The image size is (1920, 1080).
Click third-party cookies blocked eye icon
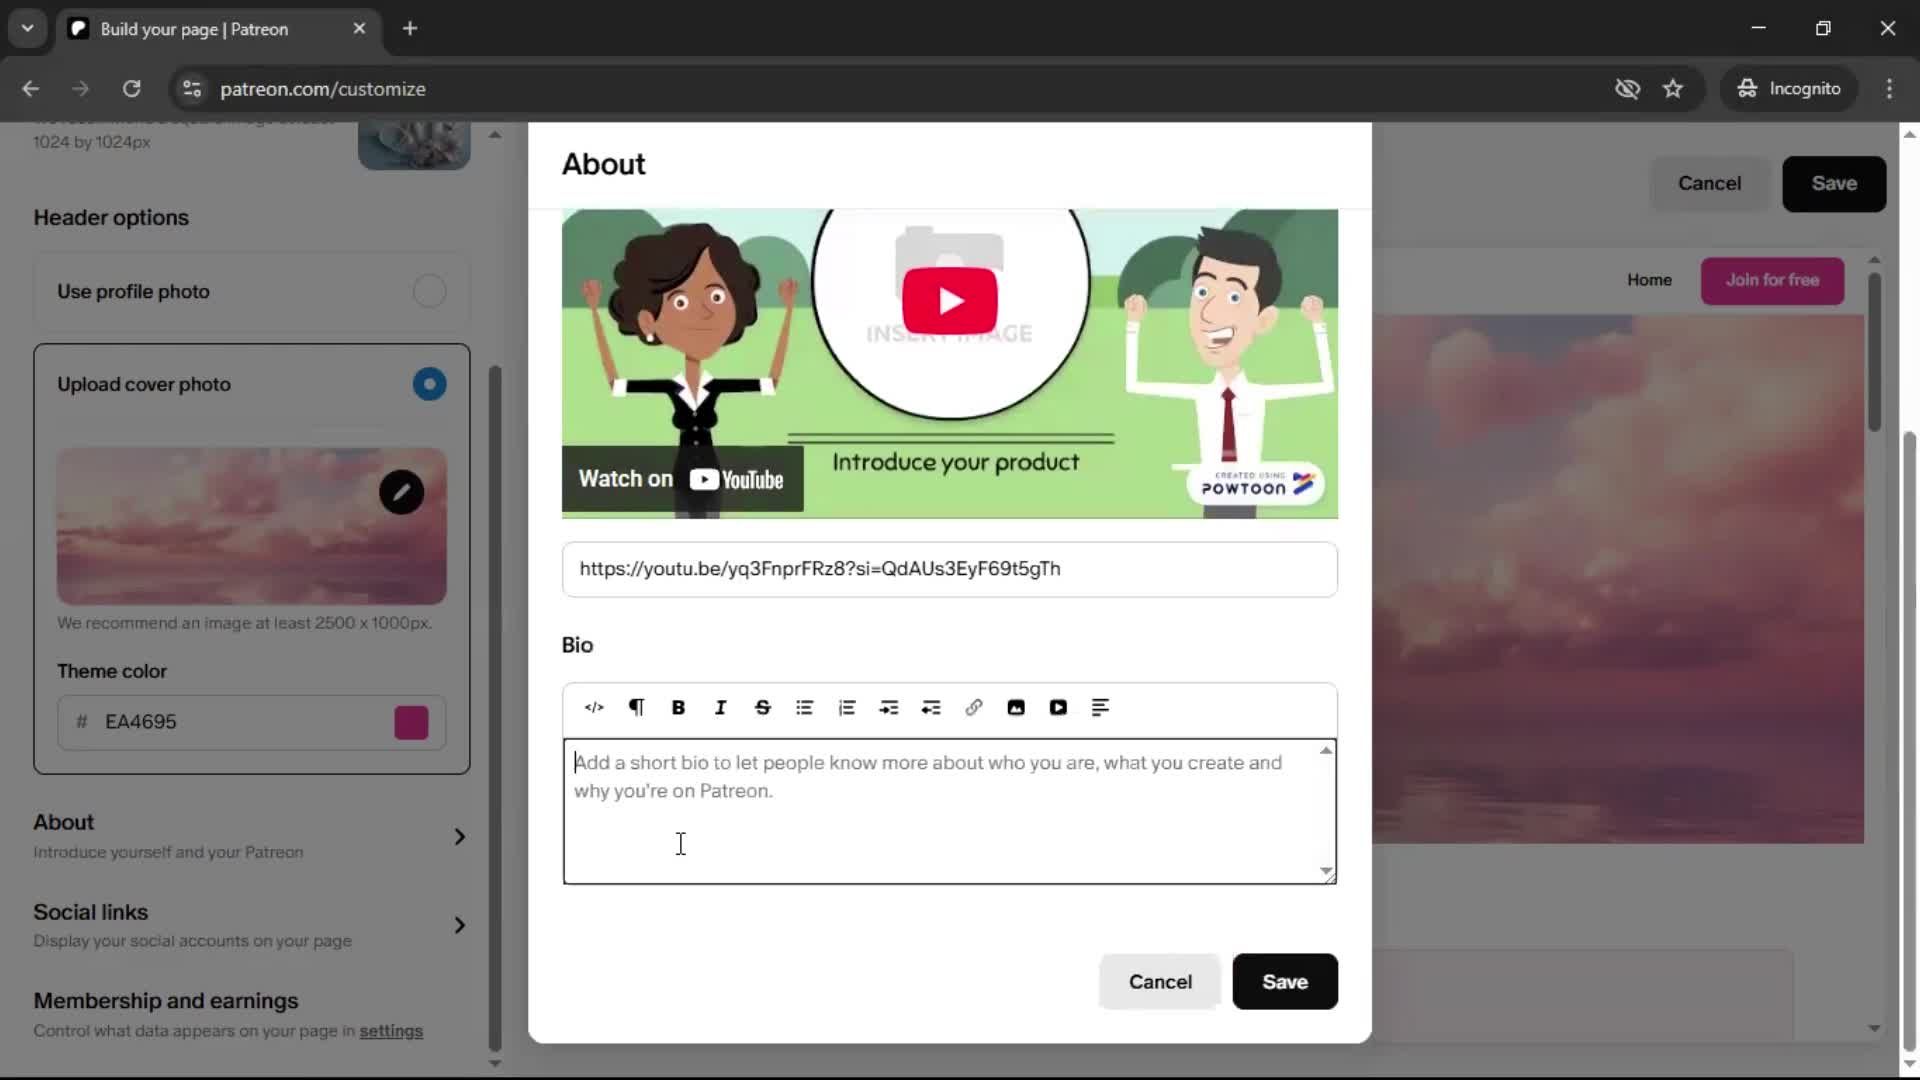(1628, 89)
